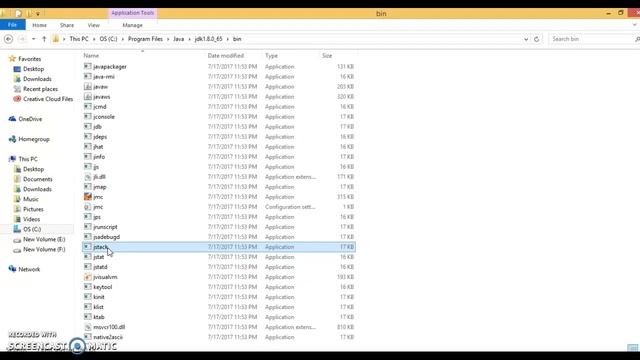Image resolution: width=640 pixels, height=360 pixels.
Task: Select the jsadebugd file name
Action: coord(107,237)
